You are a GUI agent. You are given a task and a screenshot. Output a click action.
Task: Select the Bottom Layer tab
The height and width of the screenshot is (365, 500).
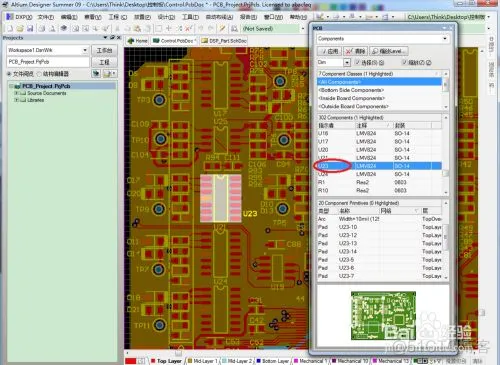272,361
